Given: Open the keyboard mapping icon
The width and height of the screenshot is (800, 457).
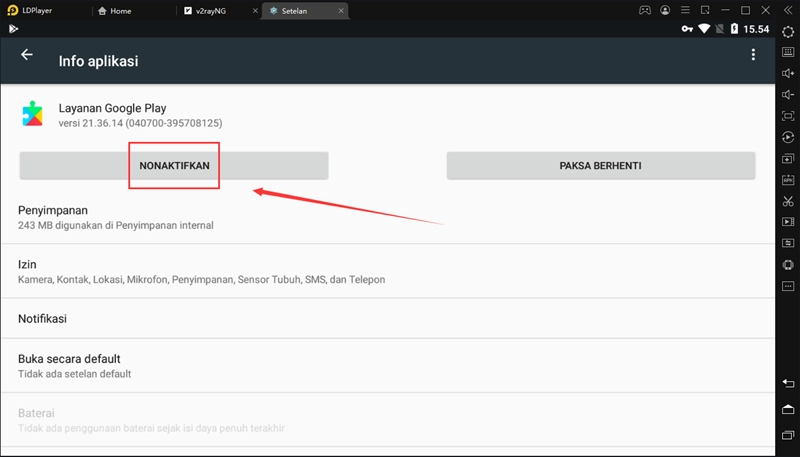Looking at the screenshot, I should [788, 52].
